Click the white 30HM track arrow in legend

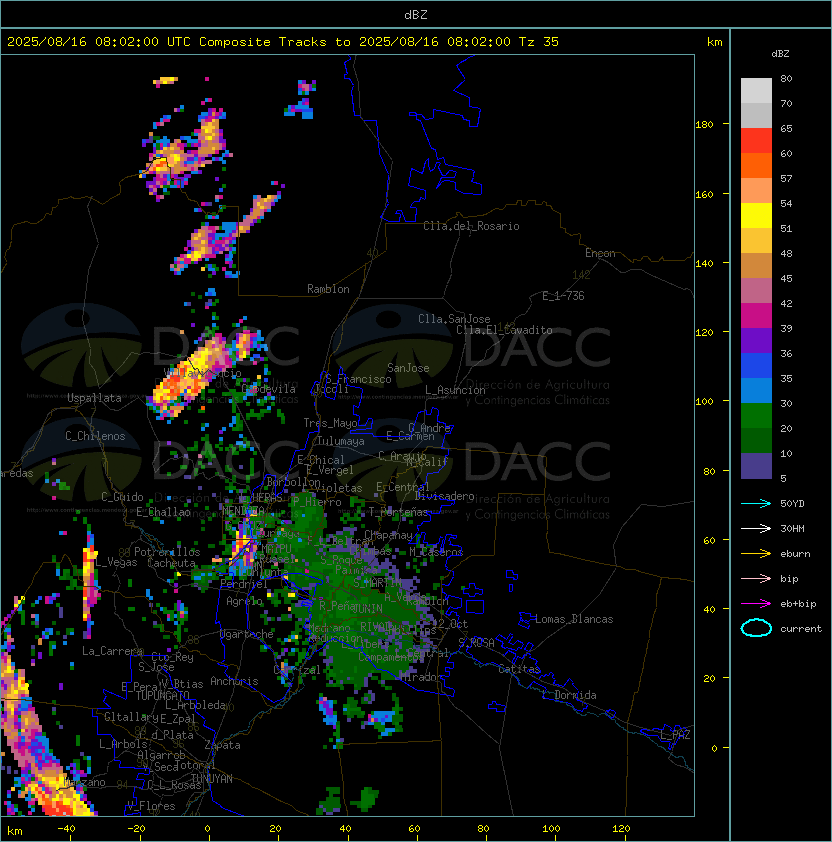[x=756, y=528]
